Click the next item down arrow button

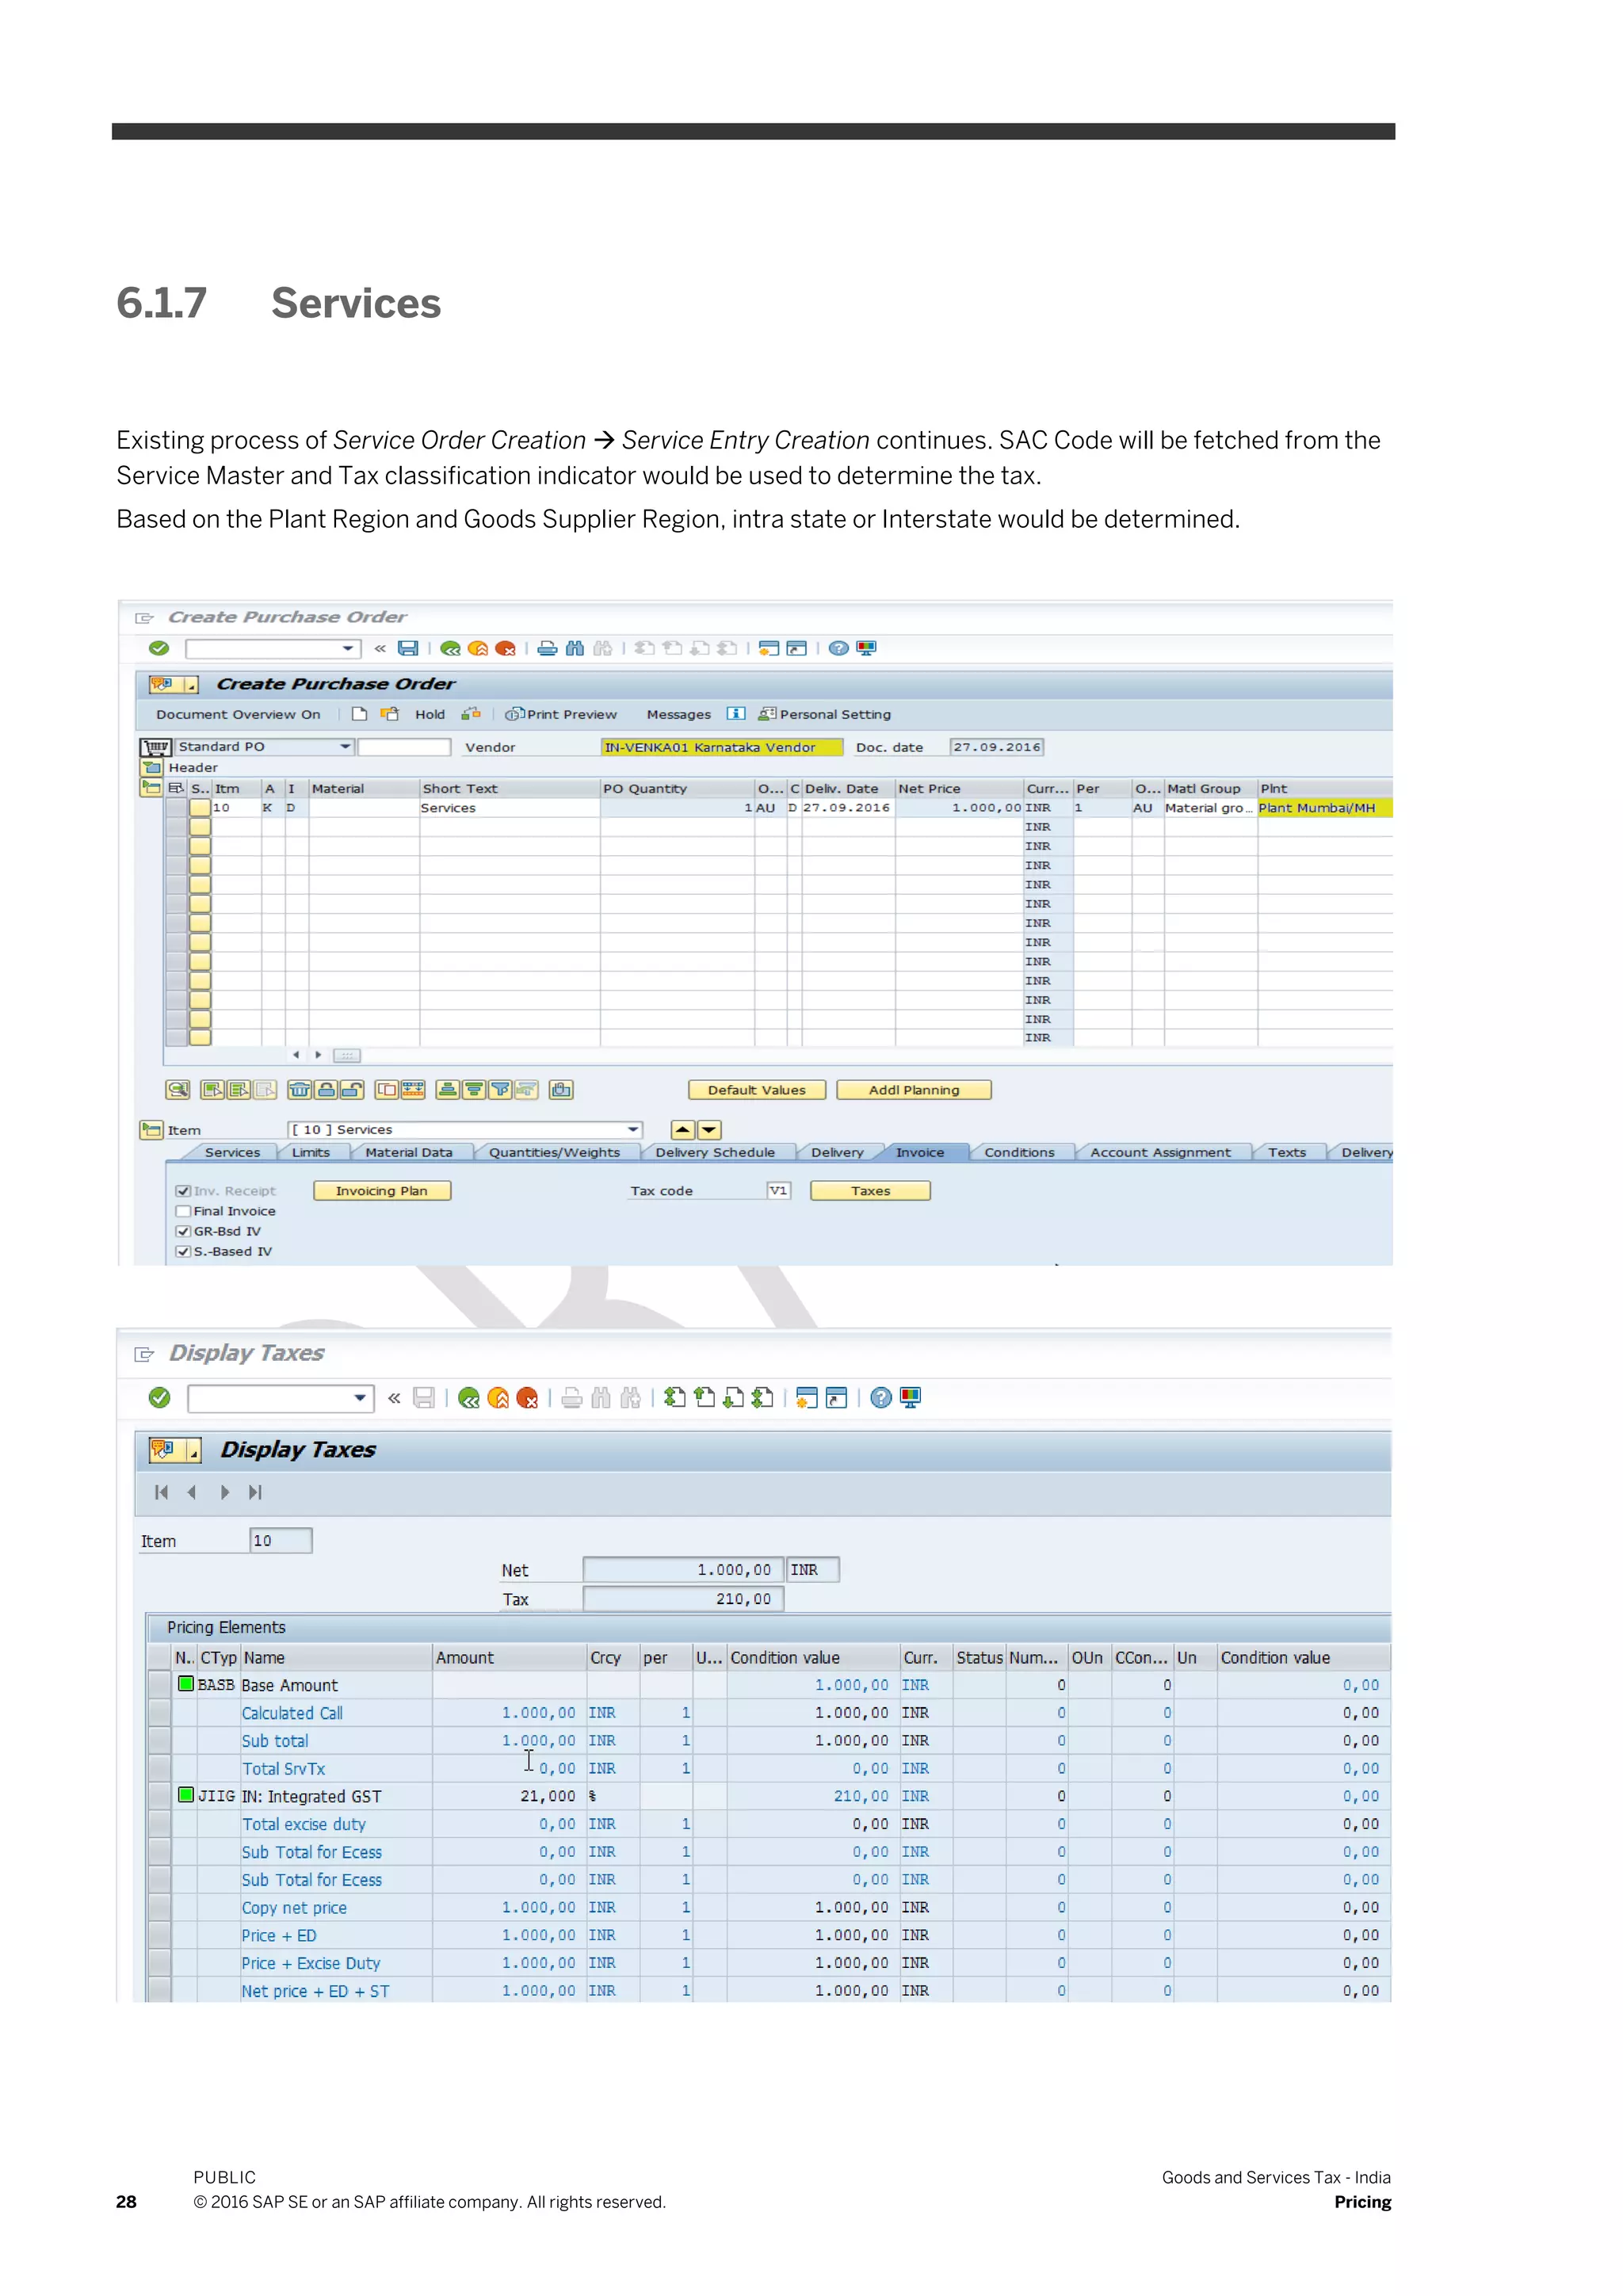pyautogui.click(x=709, y=1130)
